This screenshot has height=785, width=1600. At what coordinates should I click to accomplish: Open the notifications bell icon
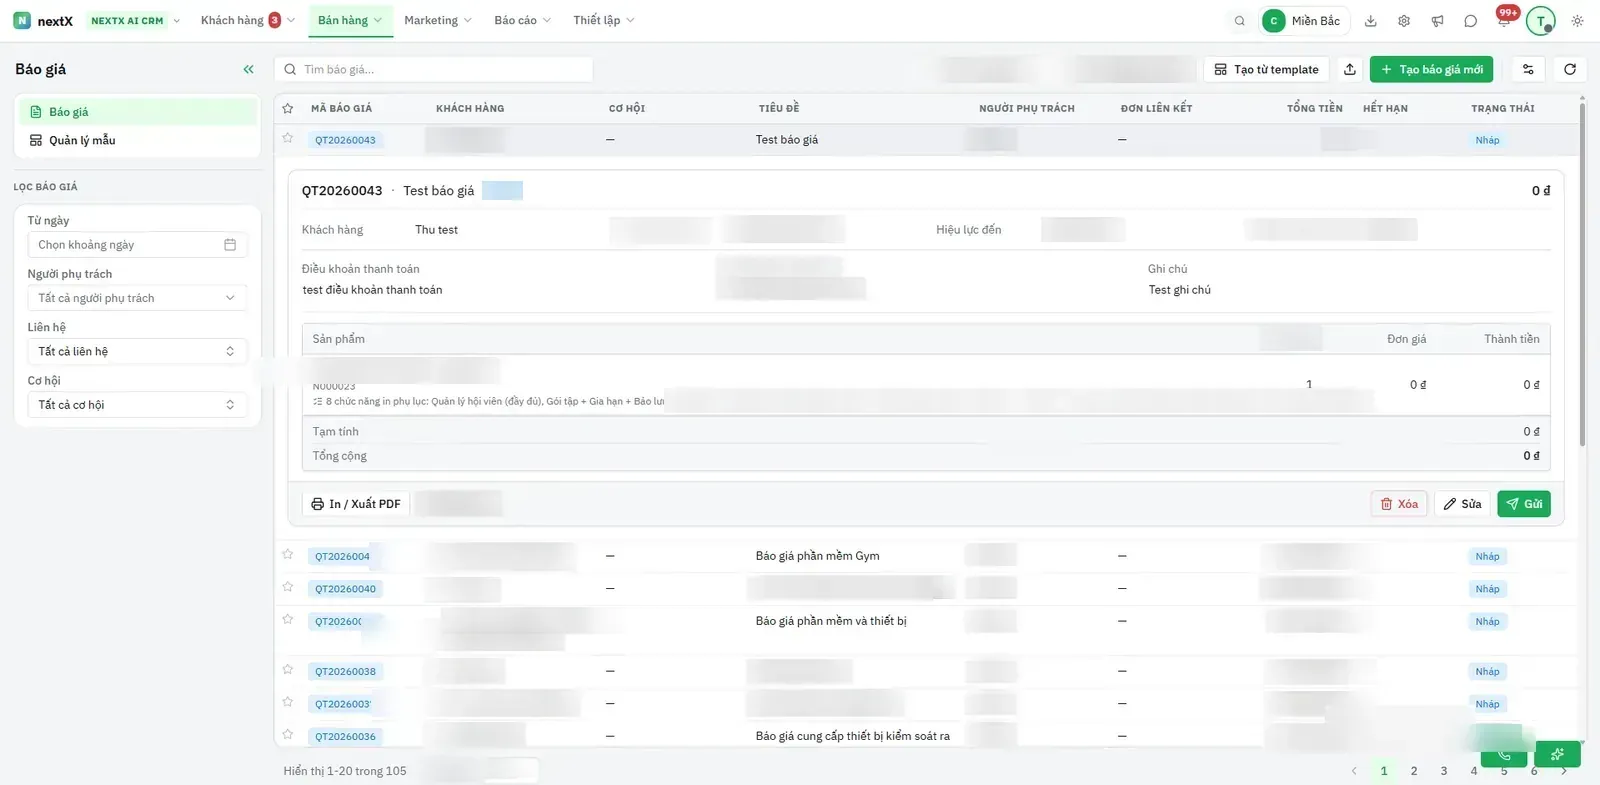pos(1504,20)
